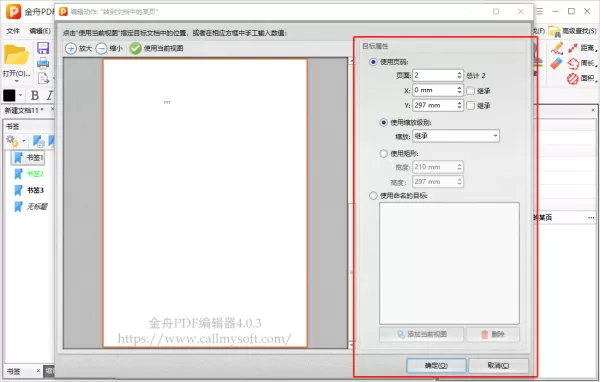600x382 pixels.
Task: Open bookmark gear options dropdown arrow
Action: pyautogui.click(x=24, y=141)
